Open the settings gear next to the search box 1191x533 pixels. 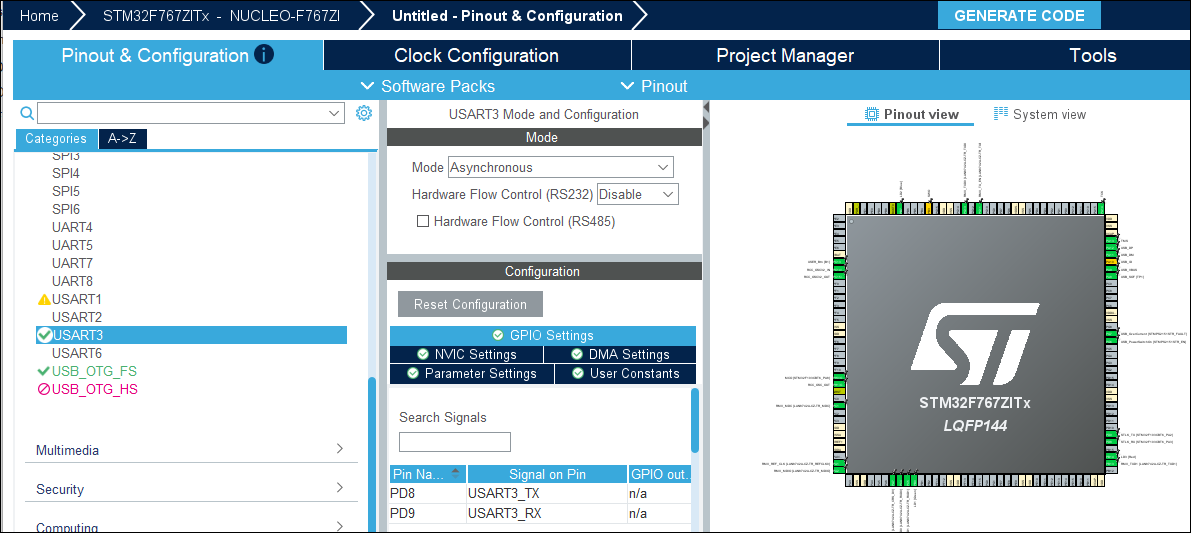tap(364, 113)
